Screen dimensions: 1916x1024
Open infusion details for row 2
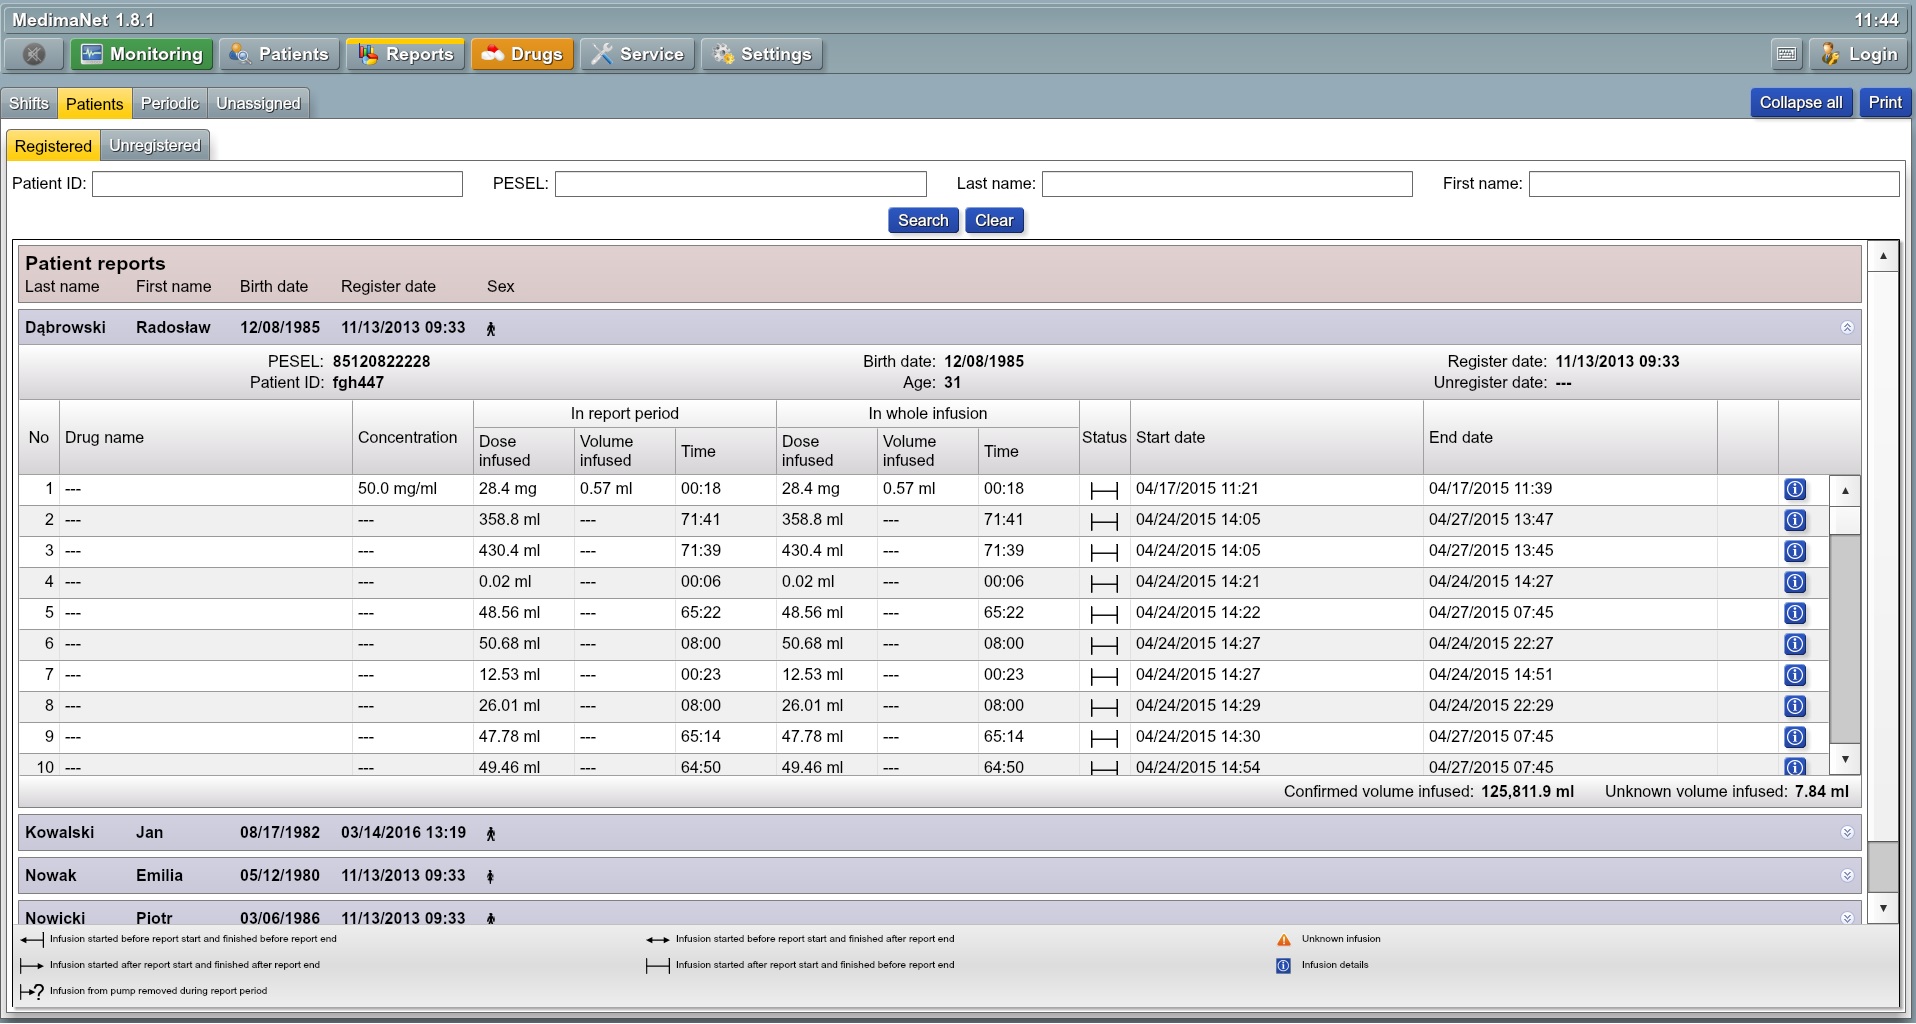[1795, 520]
